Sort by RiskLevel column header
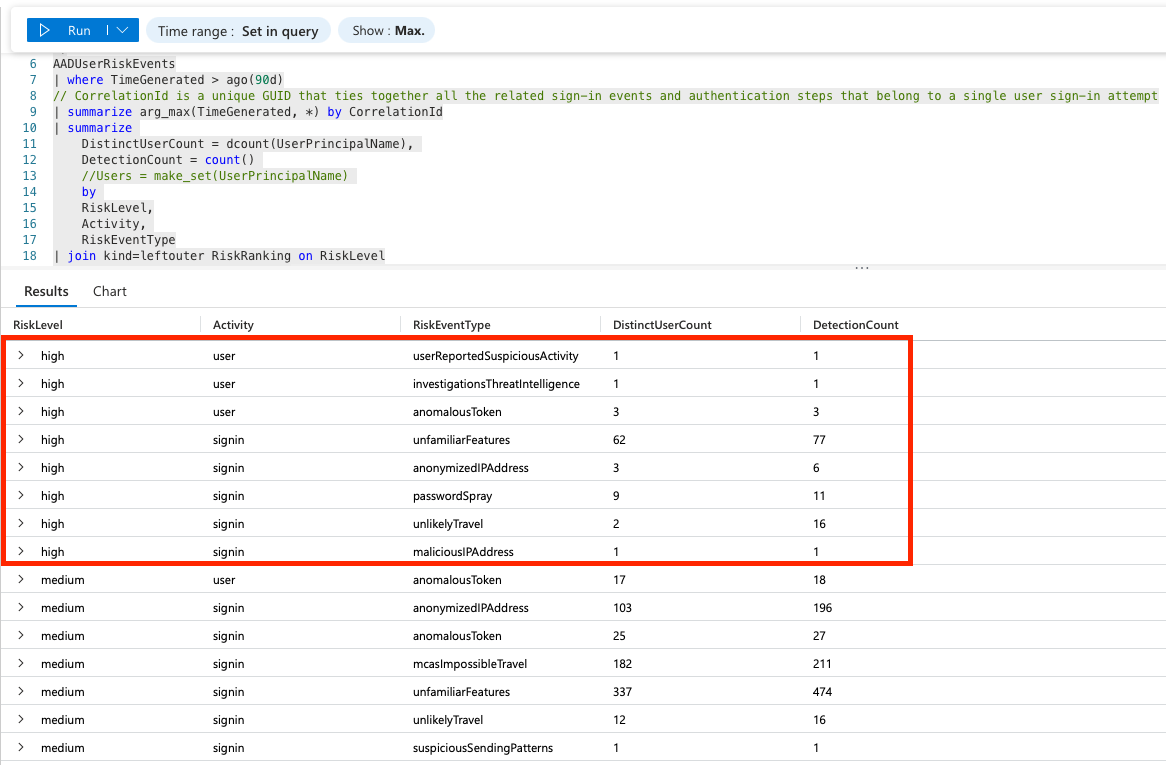This screenshot has width=1166, height=765. point(38,325)
